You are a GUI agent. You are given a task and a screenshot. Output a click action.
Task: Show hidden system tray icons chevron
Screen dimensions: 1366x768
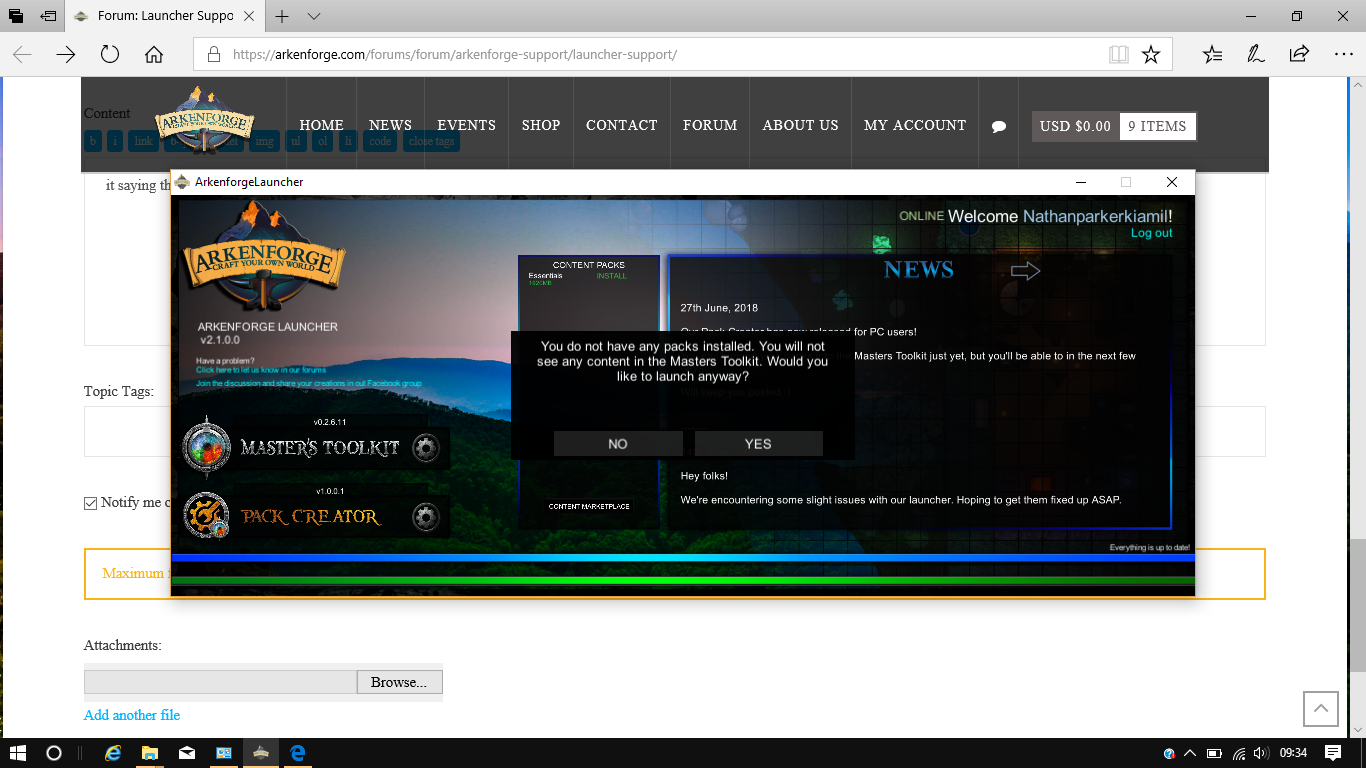1190,753
